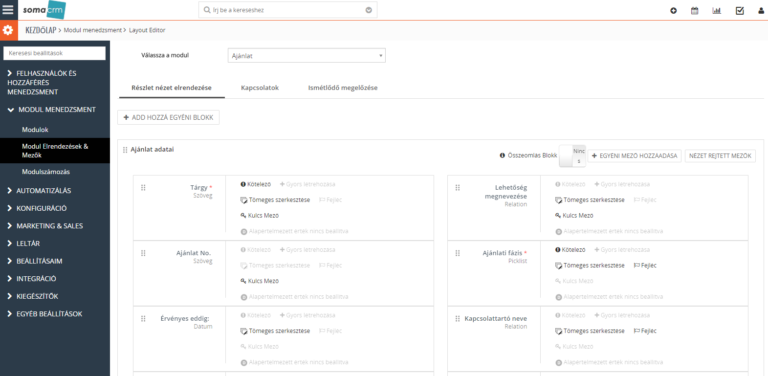
Task: Toggle Kulcs Mező for Lehetőség megnevezése
Action: click(x=574, y=215)
